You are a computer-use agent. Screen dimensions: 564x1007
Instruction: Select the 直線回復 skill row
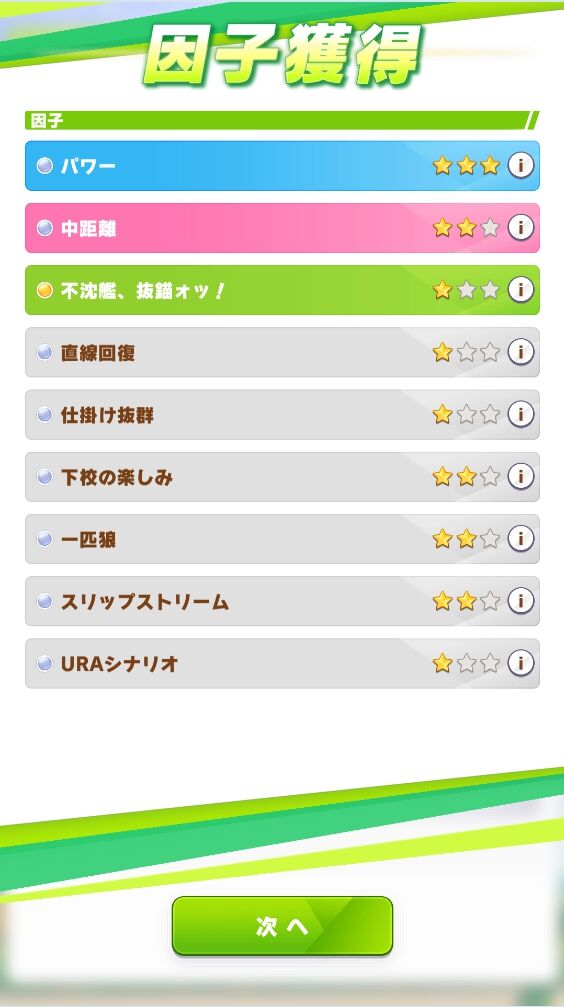click(282, 353)
